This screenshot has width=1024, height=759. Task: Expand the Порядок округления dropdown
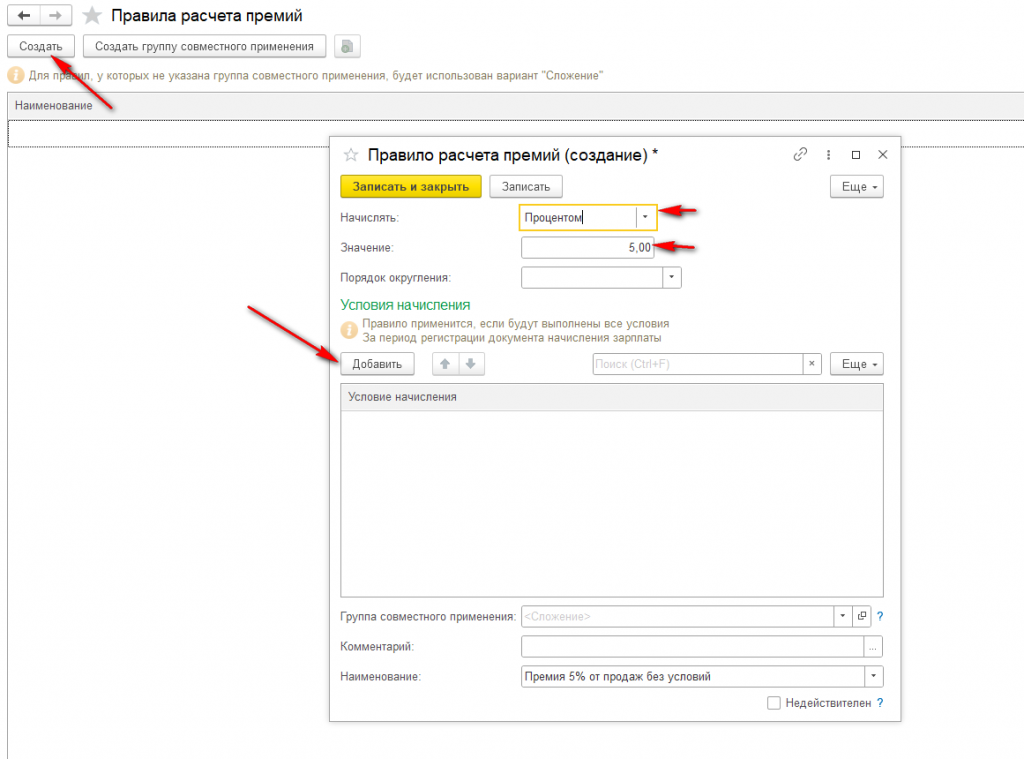coord(671,278)
